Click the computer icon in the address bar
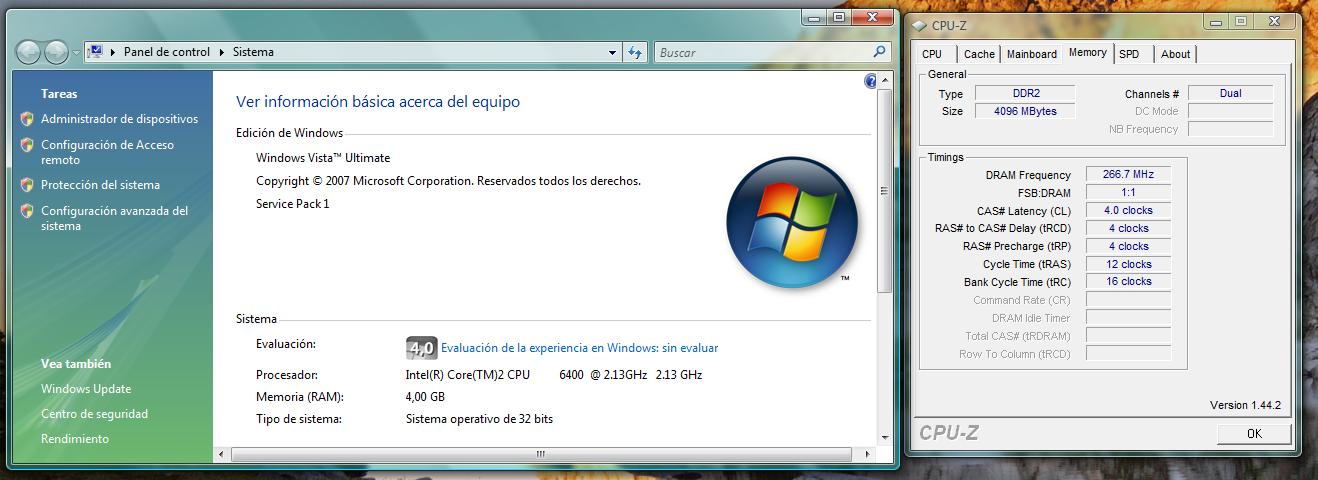This screenshot has height=480, width=1318. 95,52
